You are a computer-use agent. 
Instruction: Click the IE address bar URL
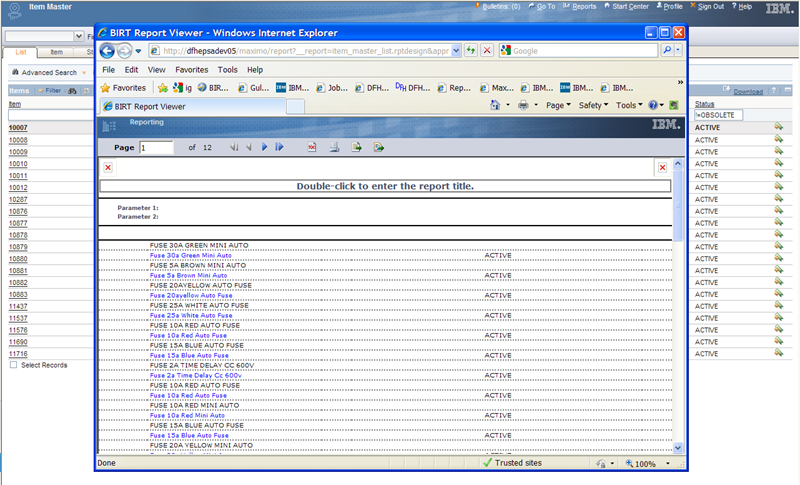[x=306, y=50]
